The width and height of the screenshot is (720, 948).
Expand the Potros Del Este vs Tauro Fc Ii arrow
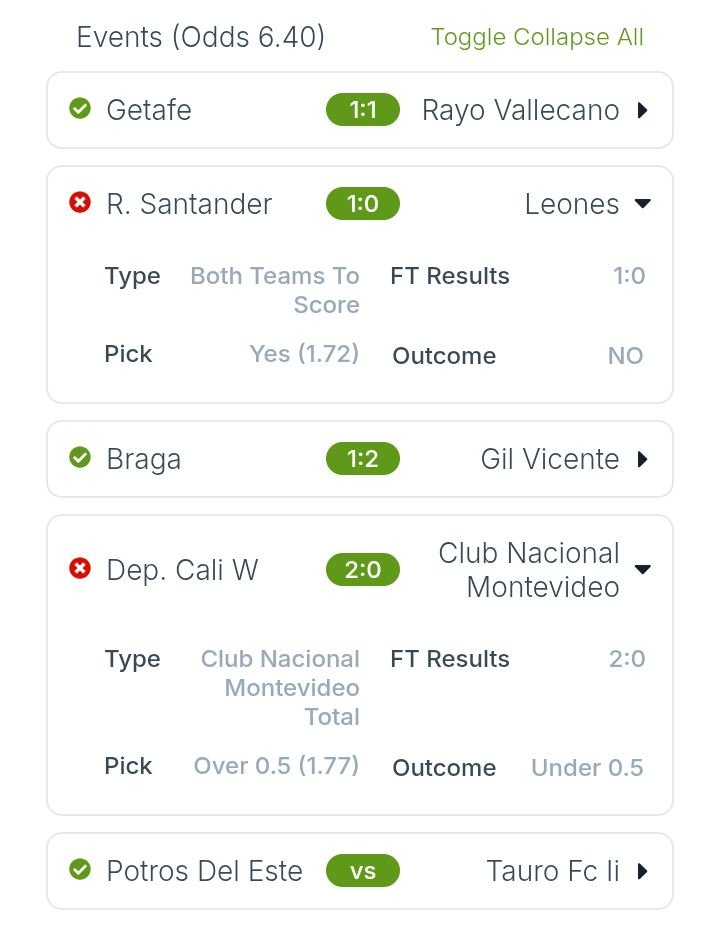643,871
